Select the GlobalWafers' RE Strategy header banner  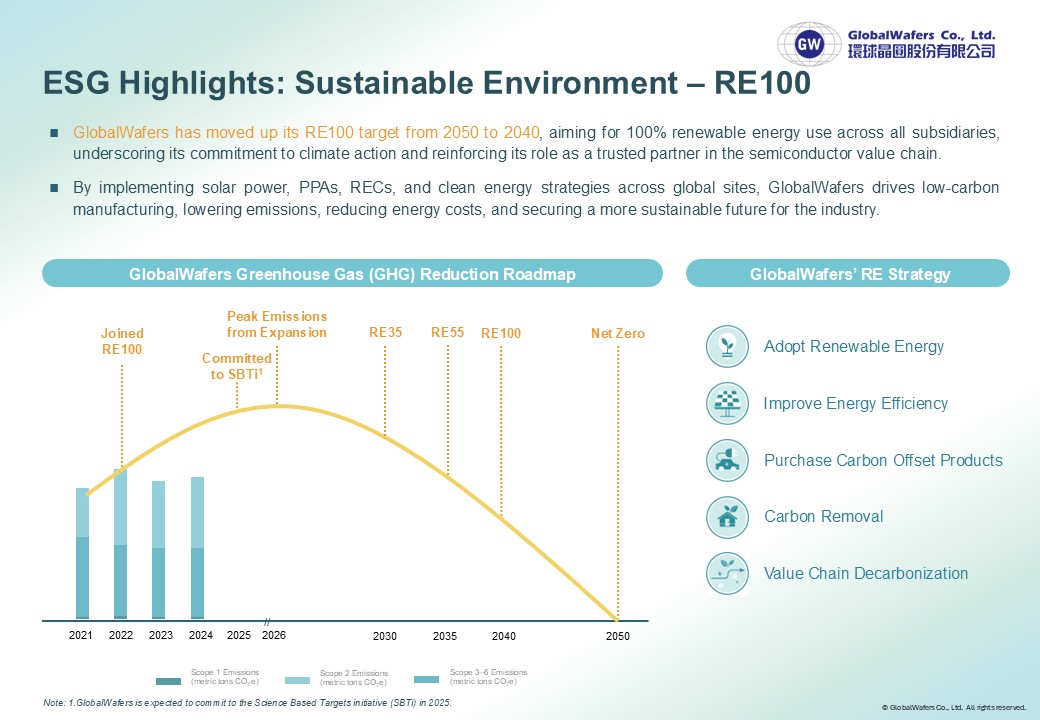848,274
